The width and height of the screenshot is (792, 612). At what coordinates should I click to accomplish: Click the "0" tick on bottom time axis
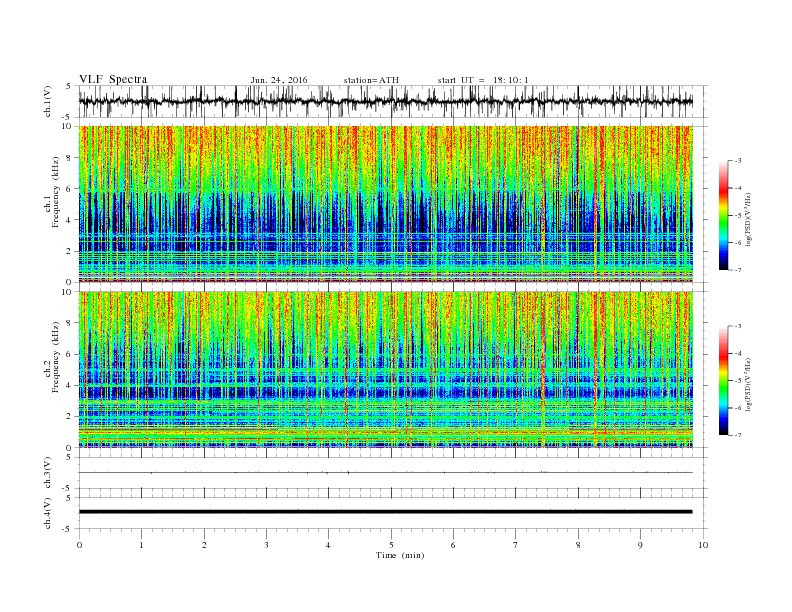coord(79,545)
